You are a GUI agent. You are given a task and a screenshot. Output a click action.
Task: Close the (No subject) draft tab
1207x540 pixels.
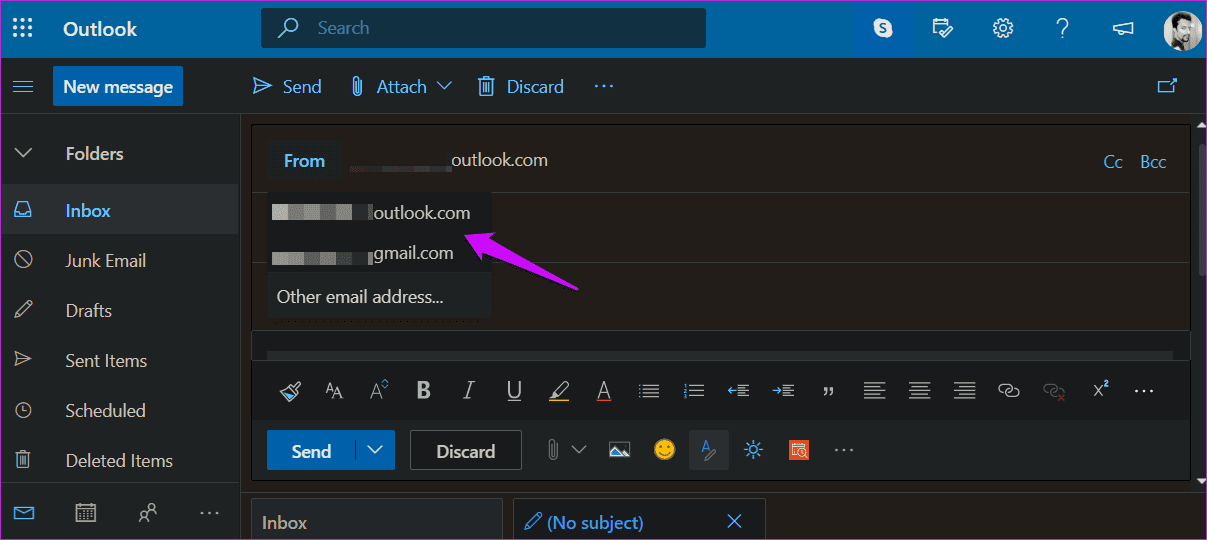734,522
